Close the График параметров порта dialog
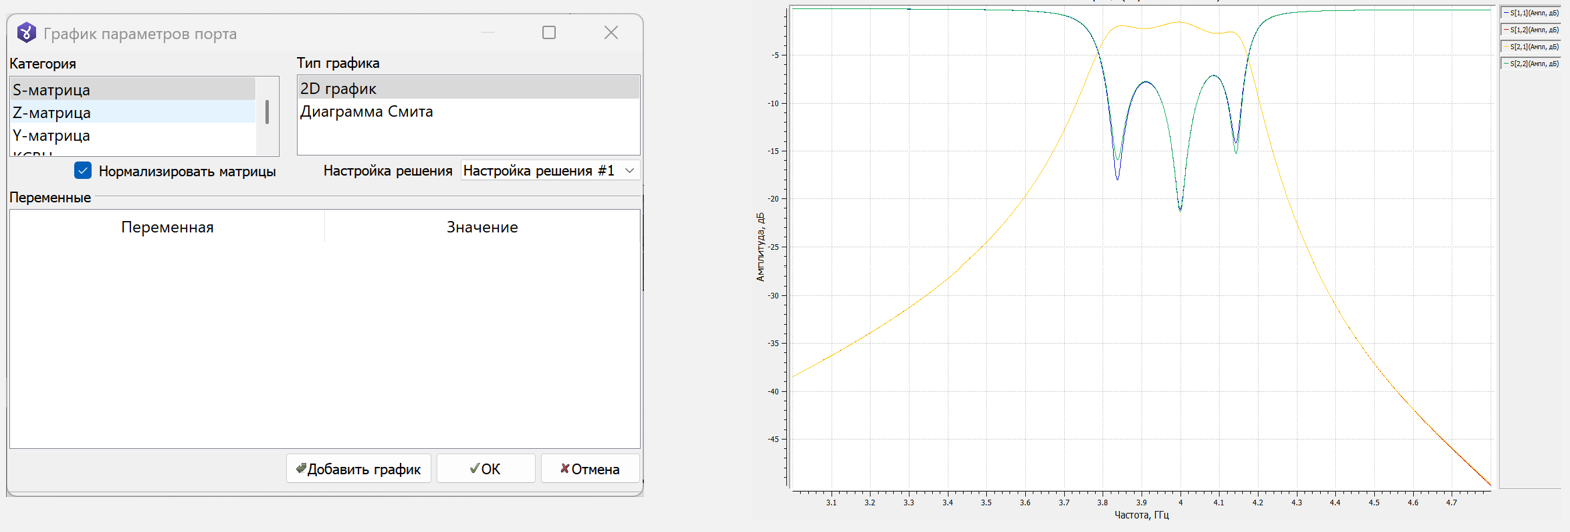 click(611, 33)
